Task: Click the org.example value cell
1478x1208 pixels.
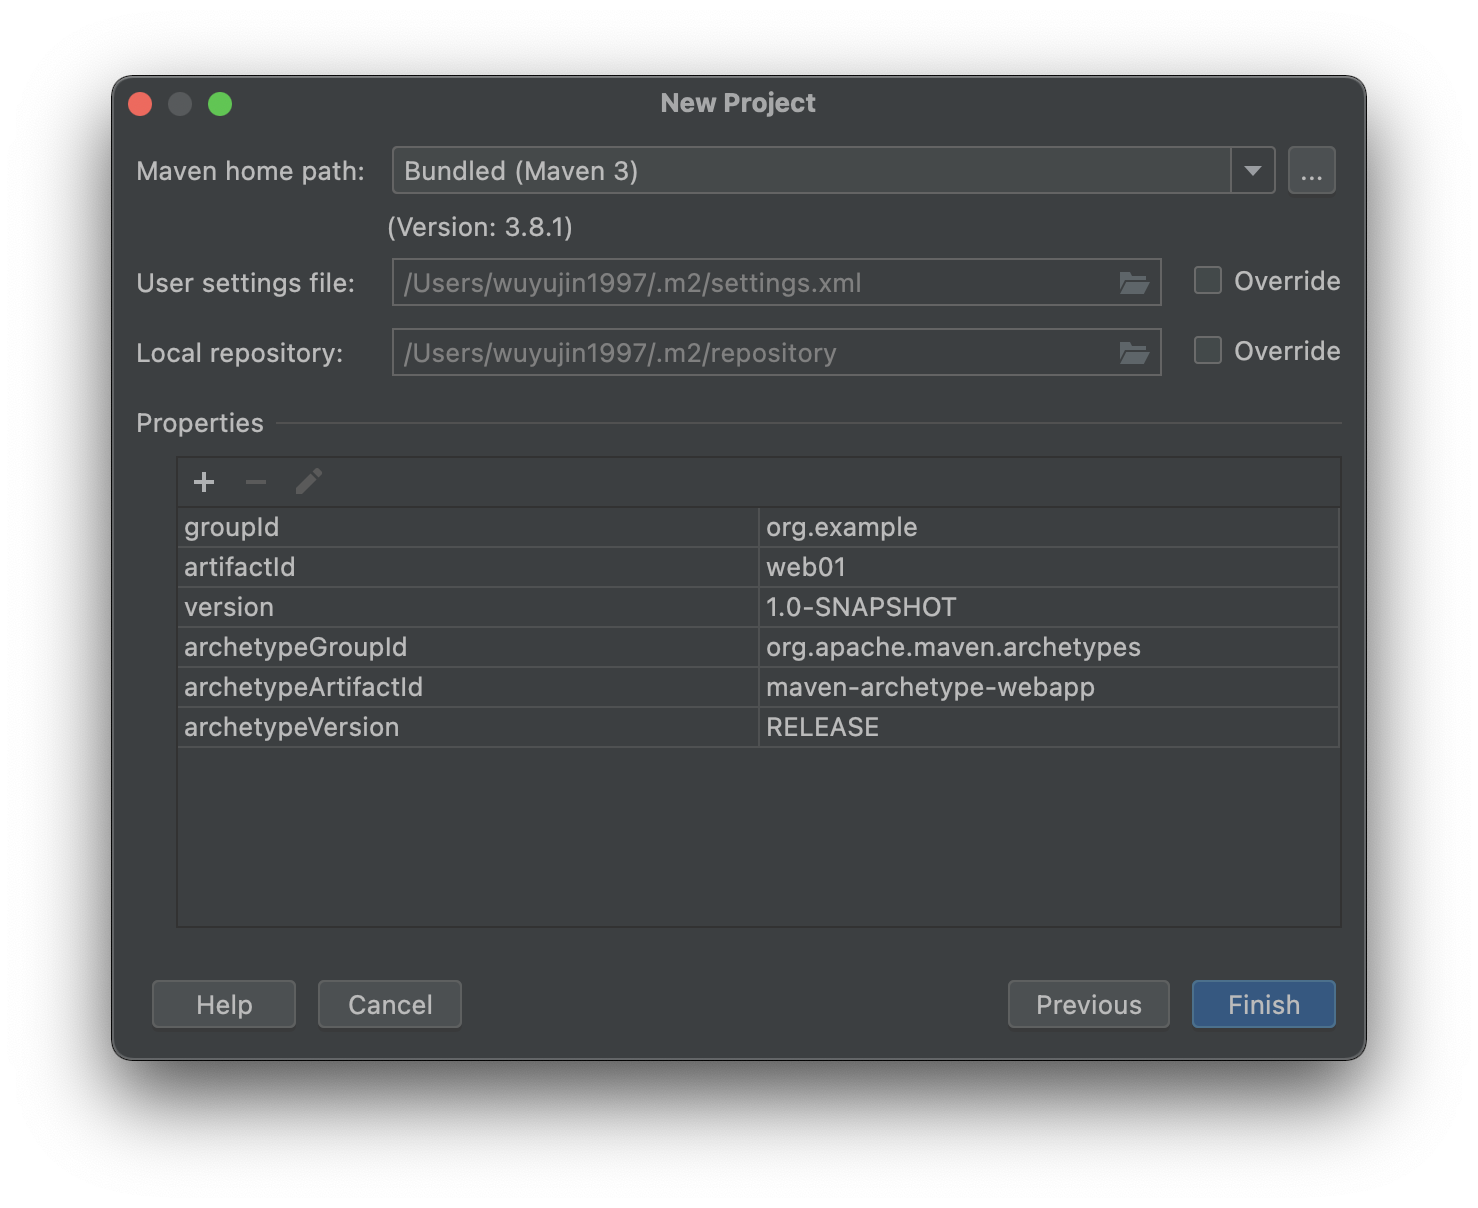Action: 1049,527
